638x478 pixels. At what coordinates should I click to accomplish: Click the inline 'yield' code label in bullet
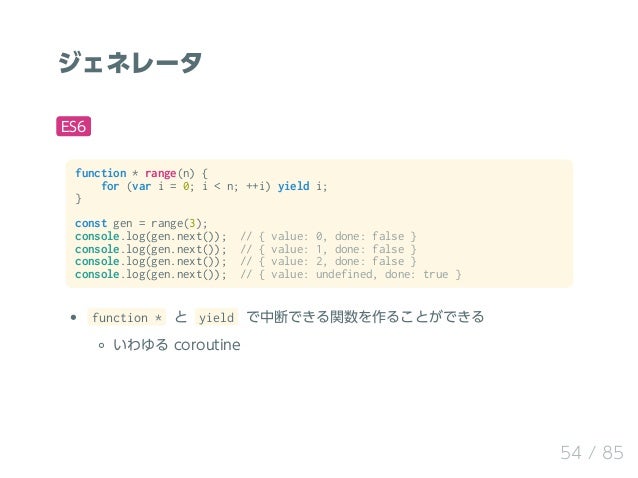click(216, 317)
